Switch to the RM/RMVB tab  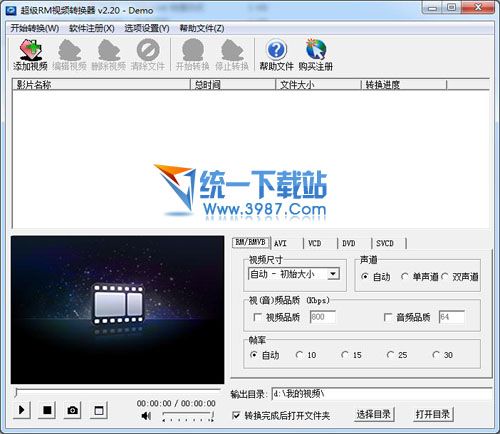251,242
